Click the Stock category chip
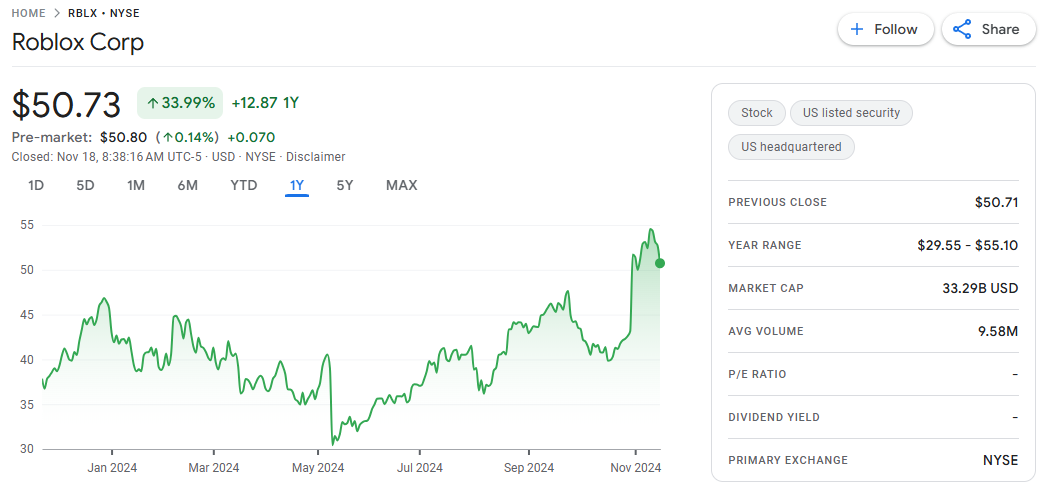Screen dimensions: 1041x491 [x=756, y=113]
